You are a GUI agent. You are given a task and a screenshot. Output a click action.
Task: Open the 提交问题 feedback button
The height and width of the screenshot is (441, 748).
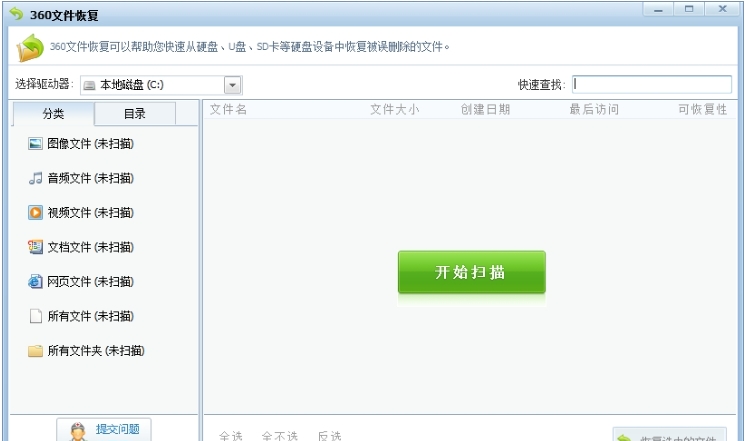click(x=104, y=430)
